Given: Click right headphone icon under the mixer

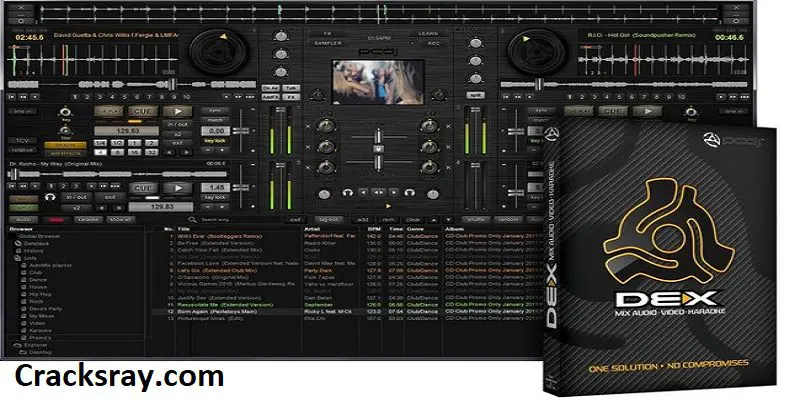Looking at the screenshot, I should click(409, 193).
